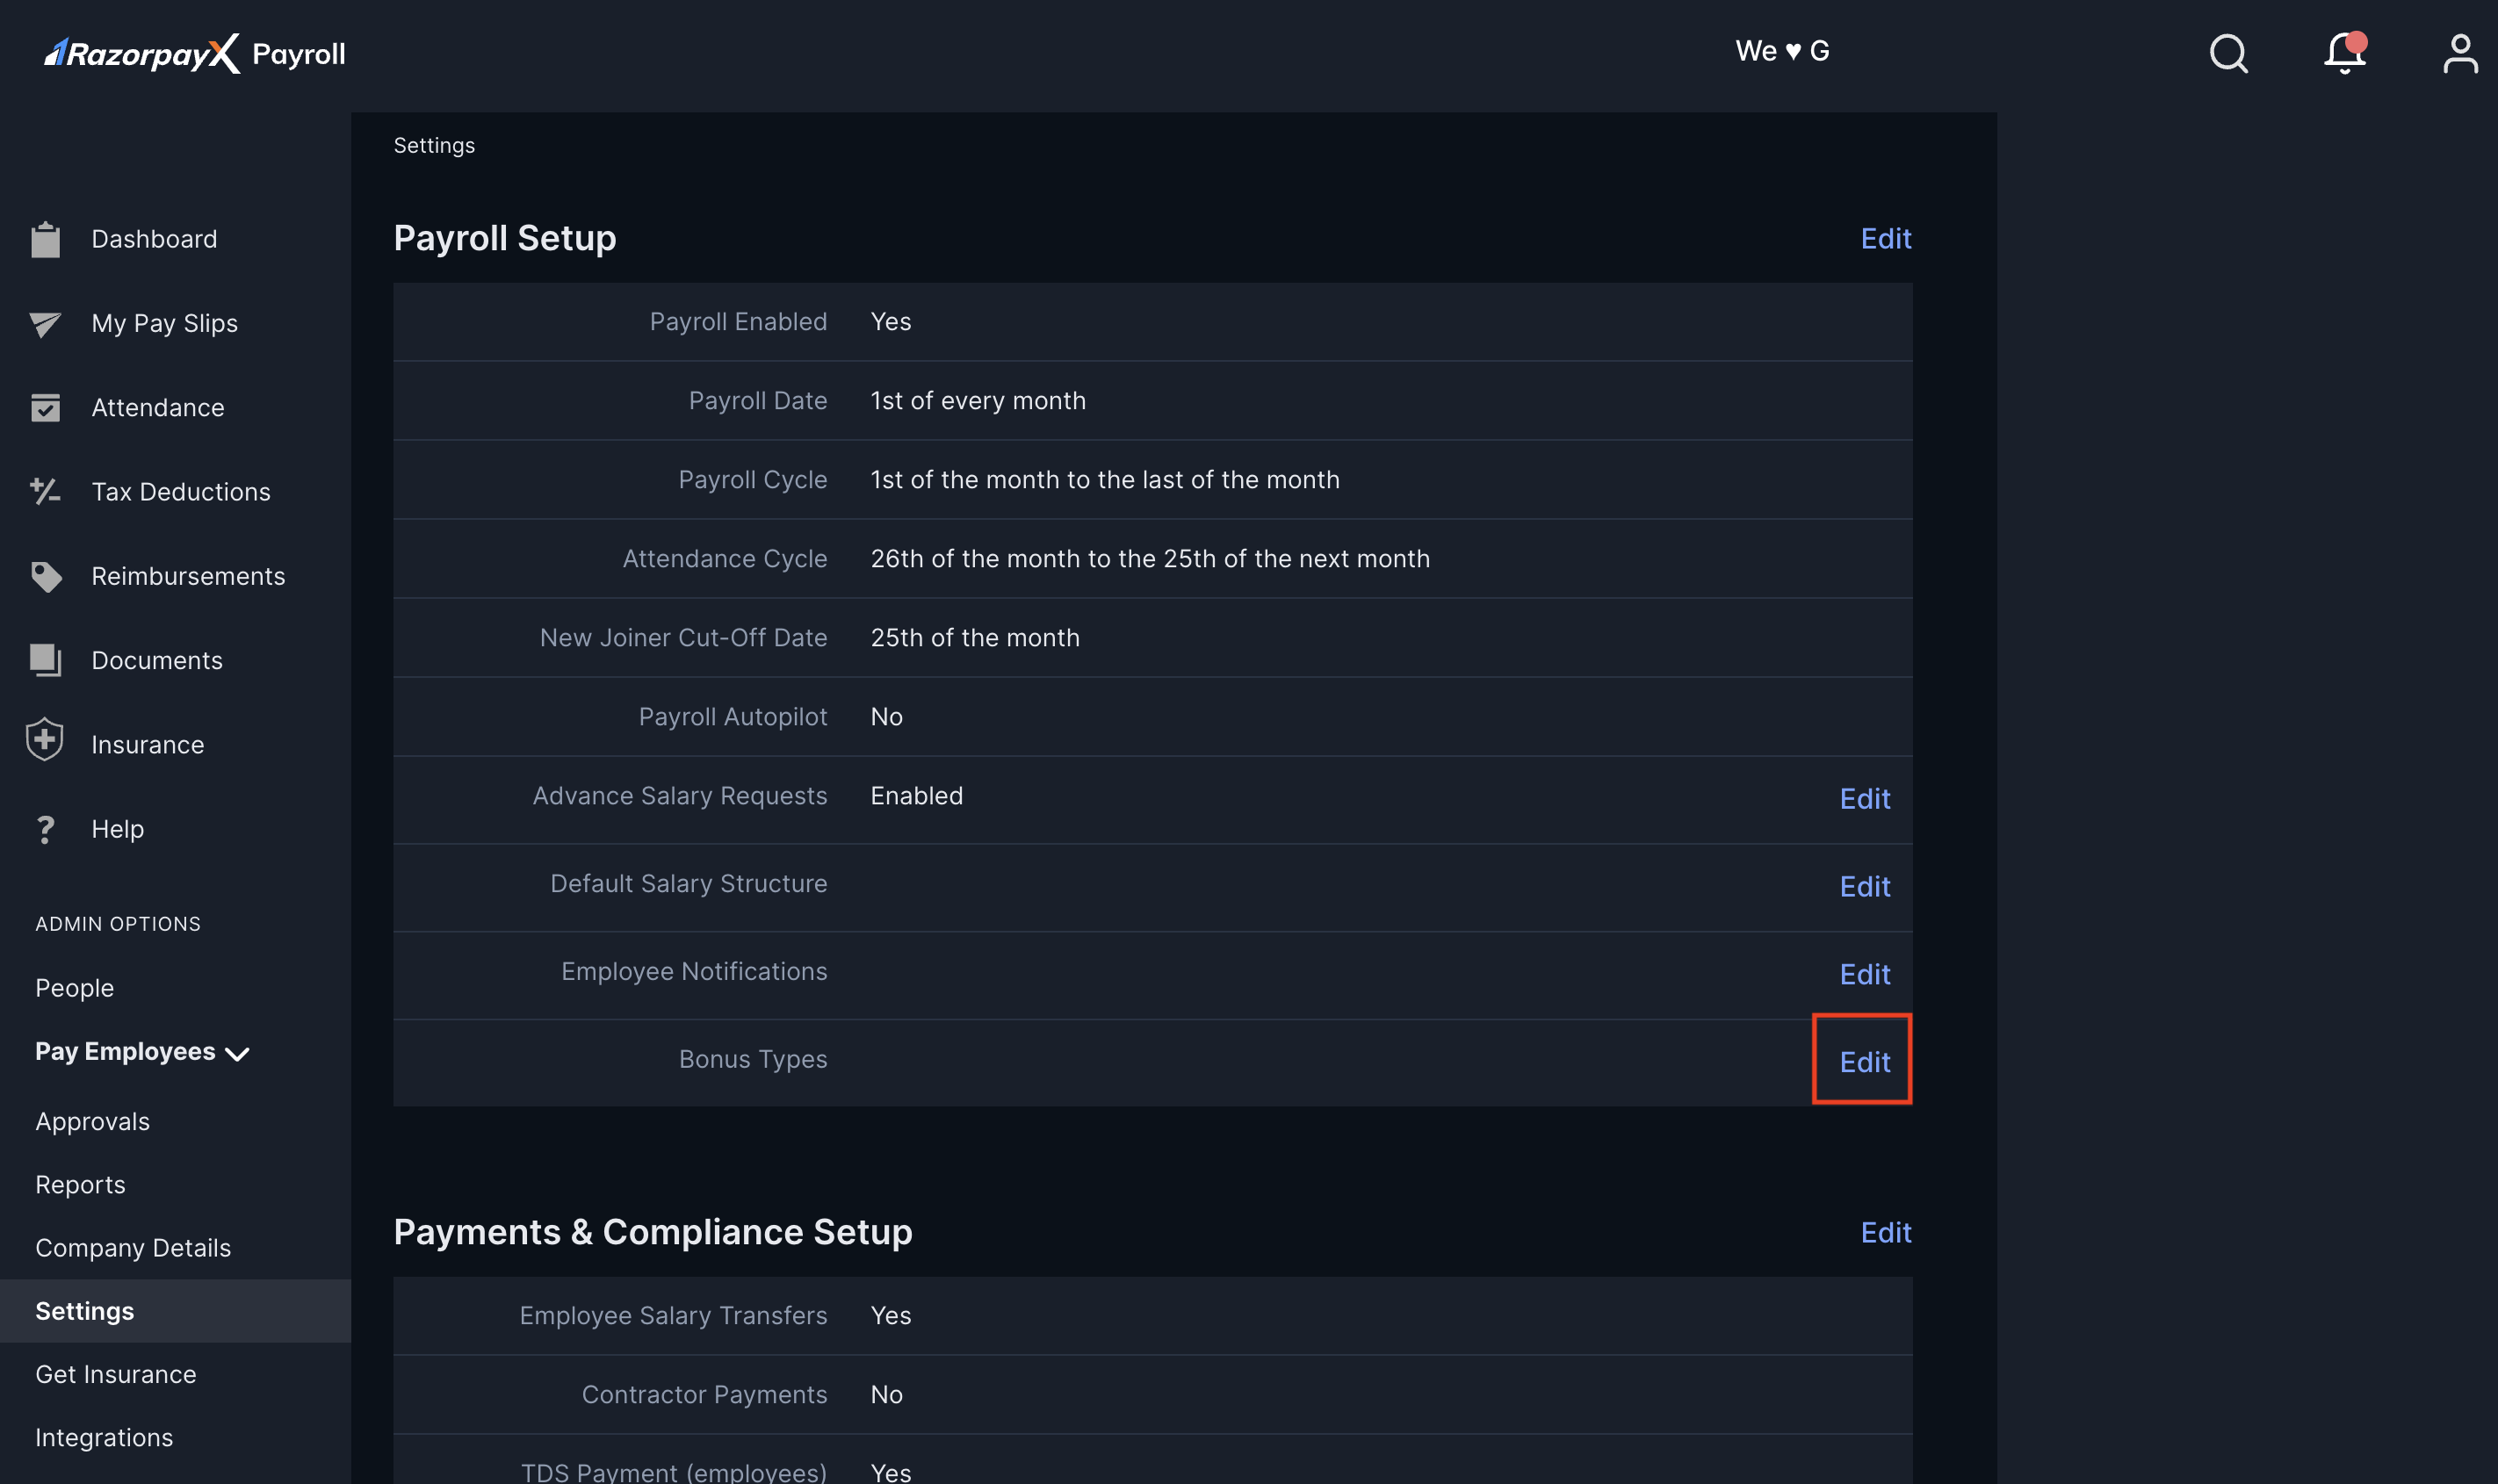2498x1484 pixels.
Task: Click the 'Employee Notifications' label
Action: tap(694, 971)
